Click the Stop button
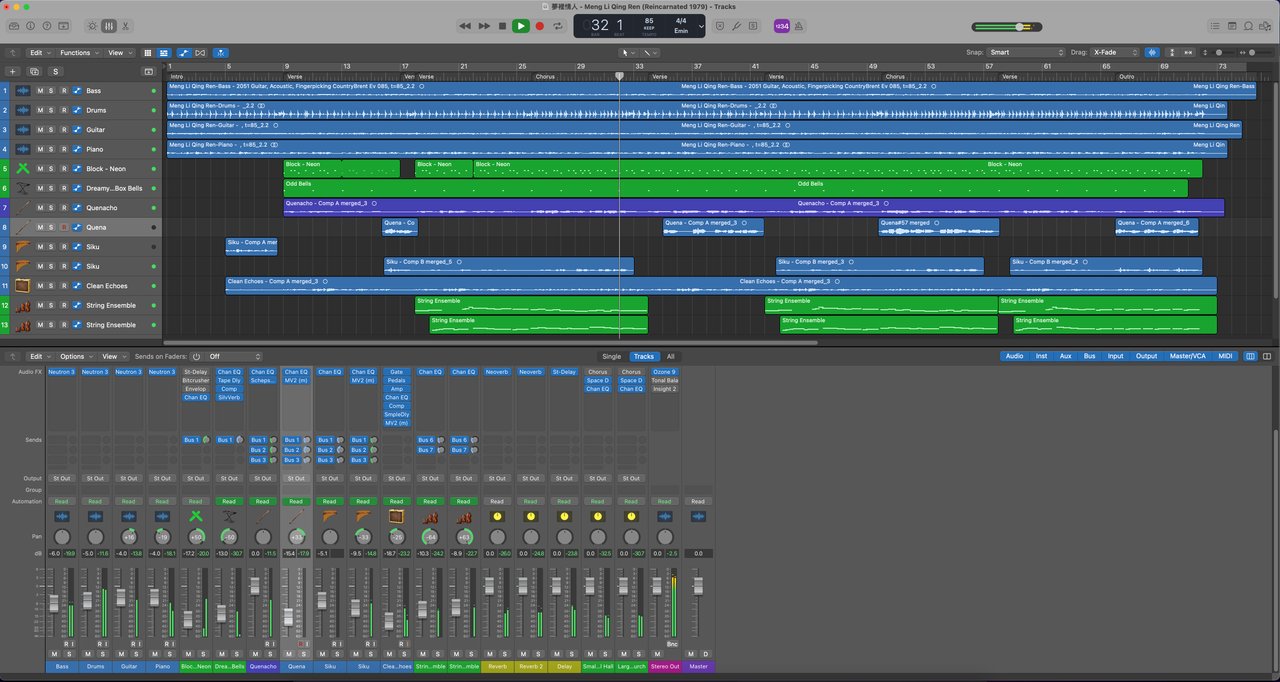 click(502, 26)
